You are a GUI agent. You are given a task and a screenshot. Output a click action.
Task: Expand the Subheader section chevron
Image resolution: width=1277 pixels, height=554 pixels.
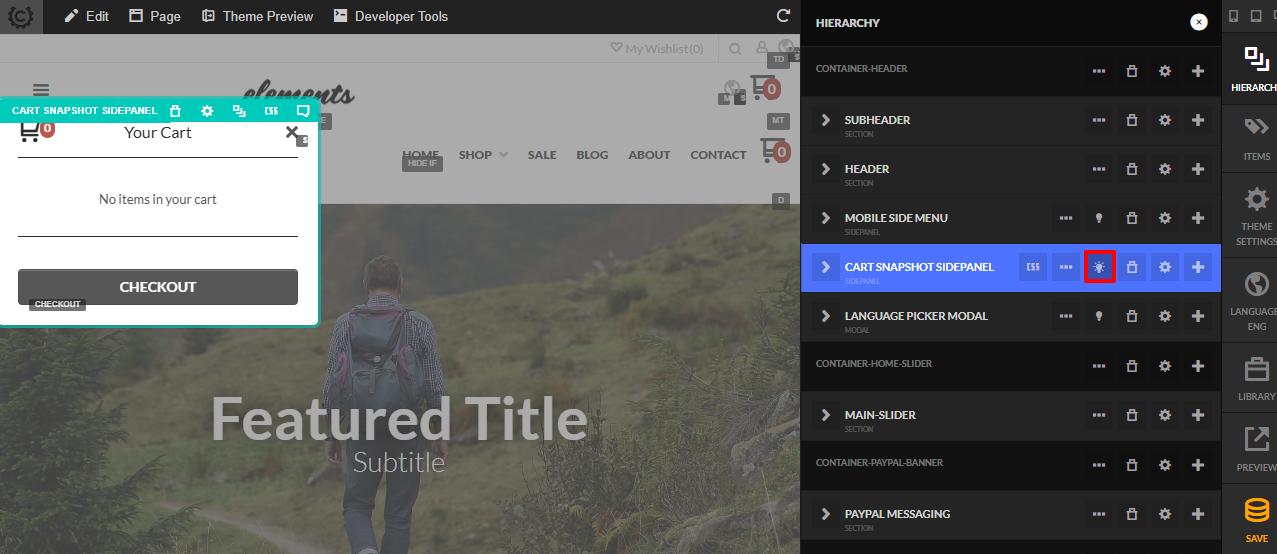pyautogui.click(x=825, y=120)
